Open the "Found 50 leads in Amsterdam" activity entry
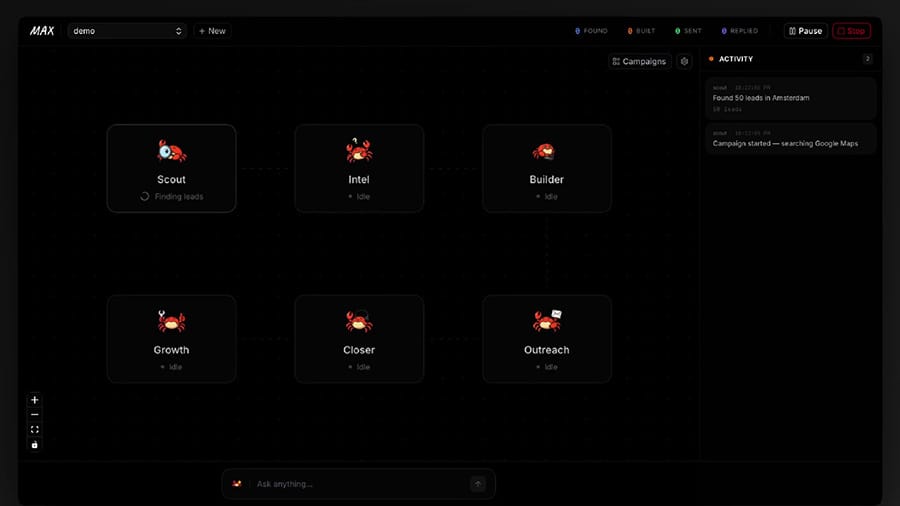Image resolution: width=900 pixels, height=506 pixels. [790, 98]
